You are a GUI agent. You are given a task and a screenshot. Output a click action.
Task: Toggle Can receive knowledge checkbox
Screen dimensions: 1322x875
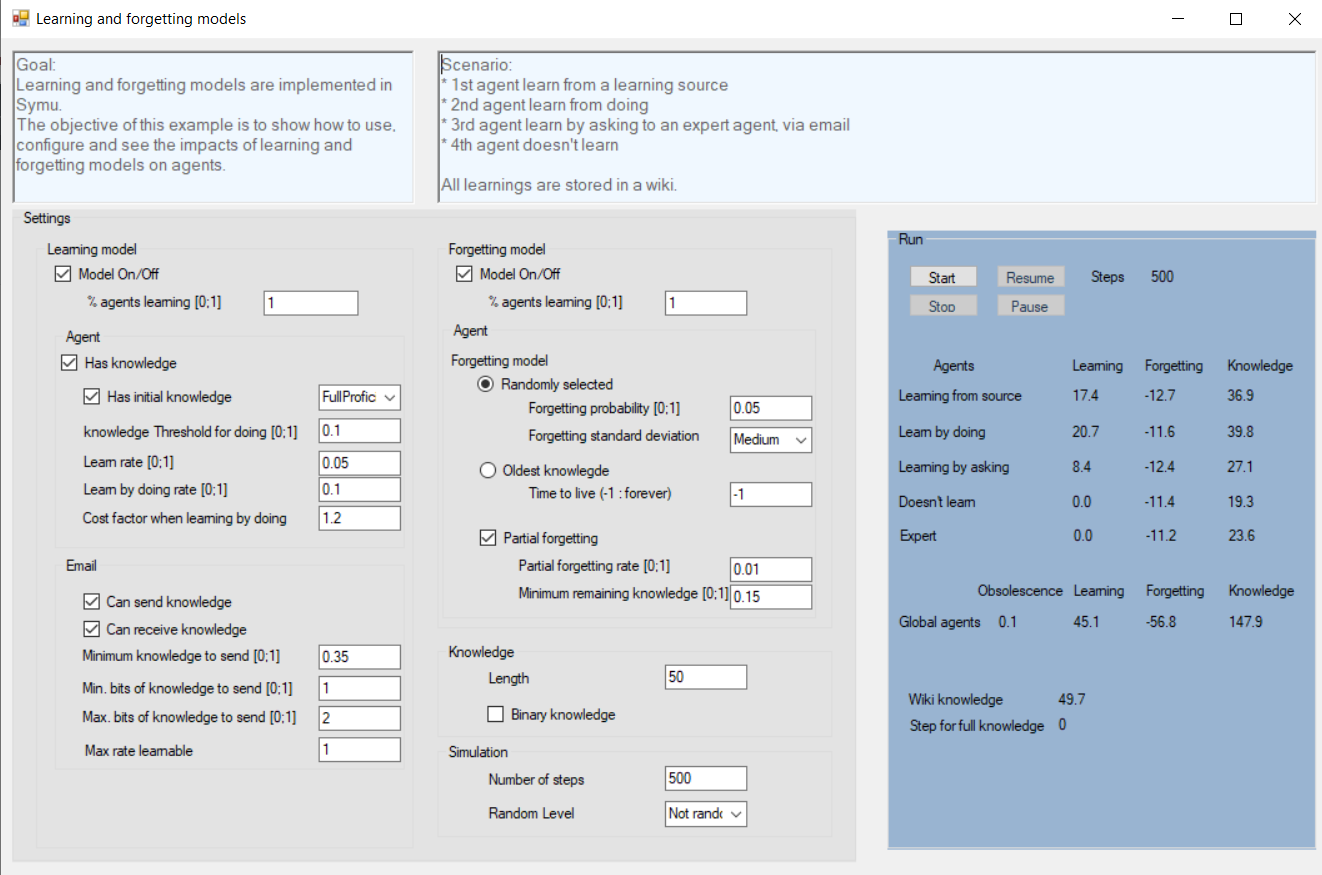click(x=91, y=630)
